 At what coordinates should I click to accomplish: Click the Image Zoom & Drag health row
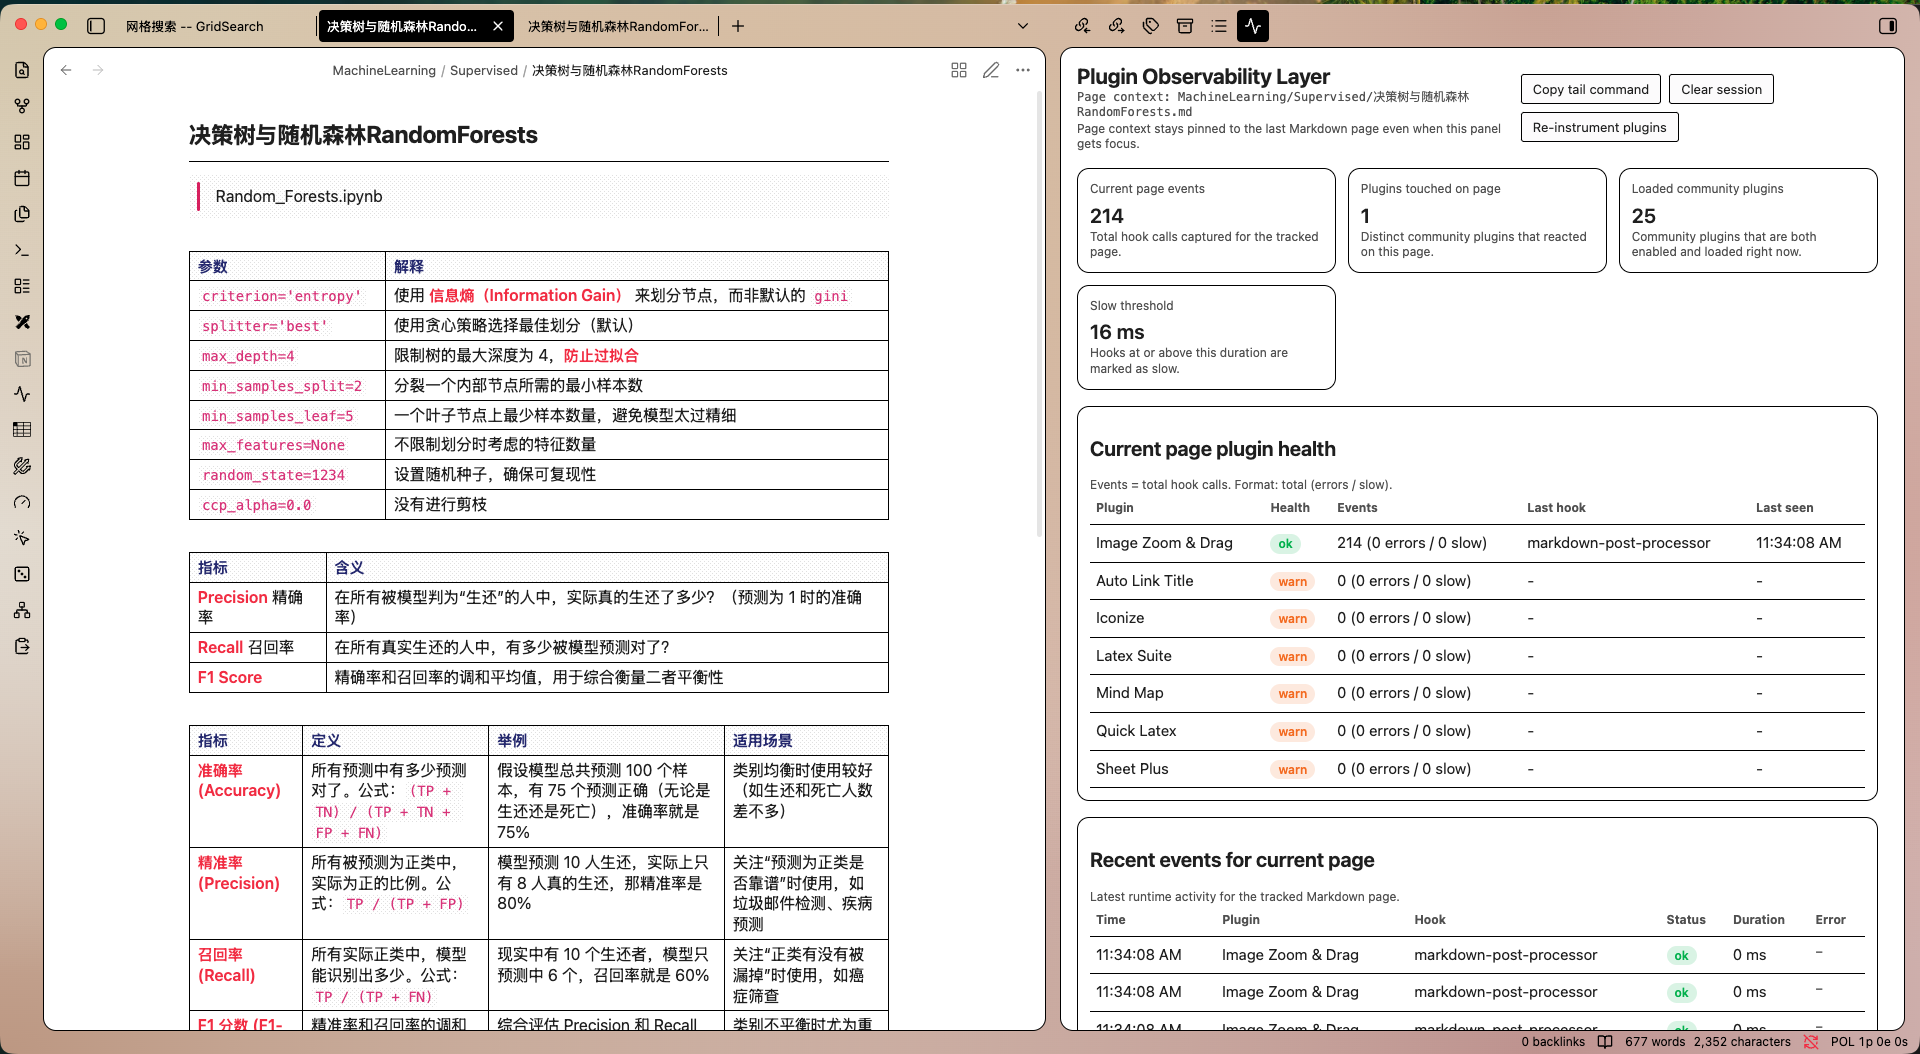pos(1477,543)
